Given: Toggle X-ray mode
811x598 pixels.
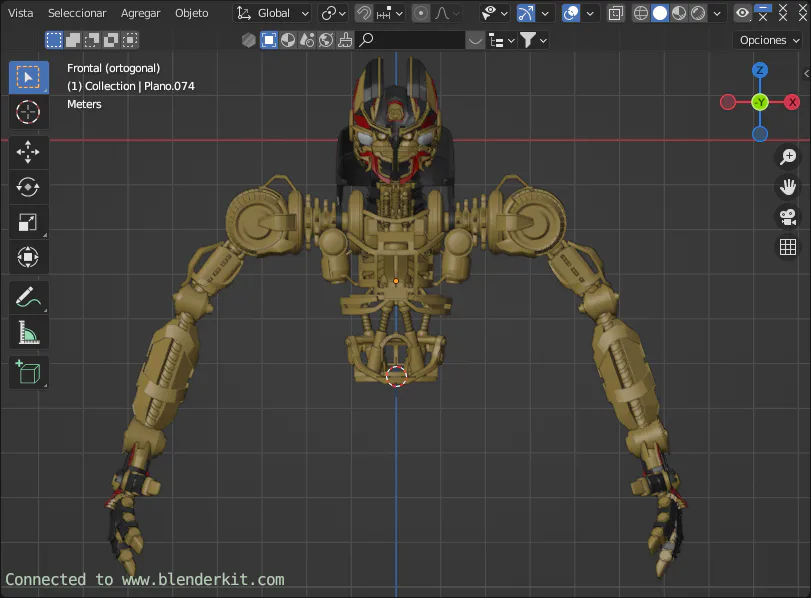Looking at the screenshot, I should coord(615,13).
